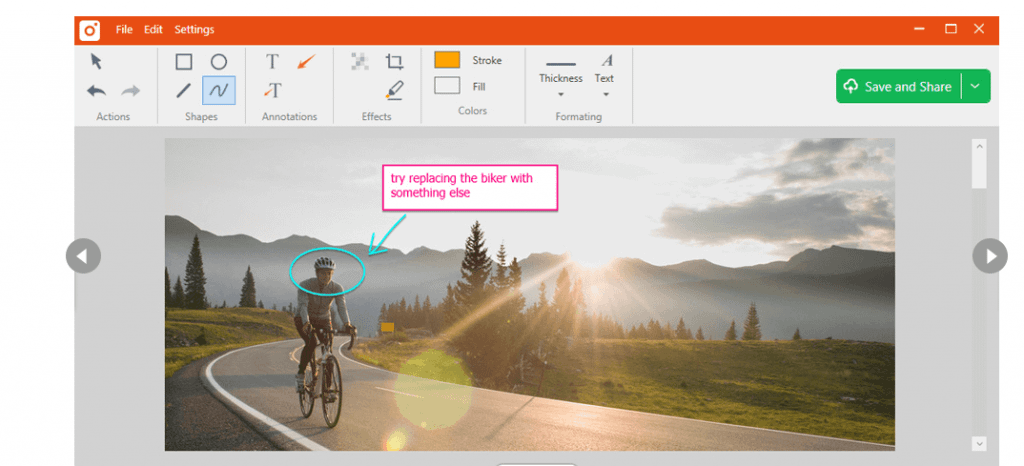The height and width of the screenshot is (466, 1024).
Task: Click the Stroke label
Action: pos(487,60)
